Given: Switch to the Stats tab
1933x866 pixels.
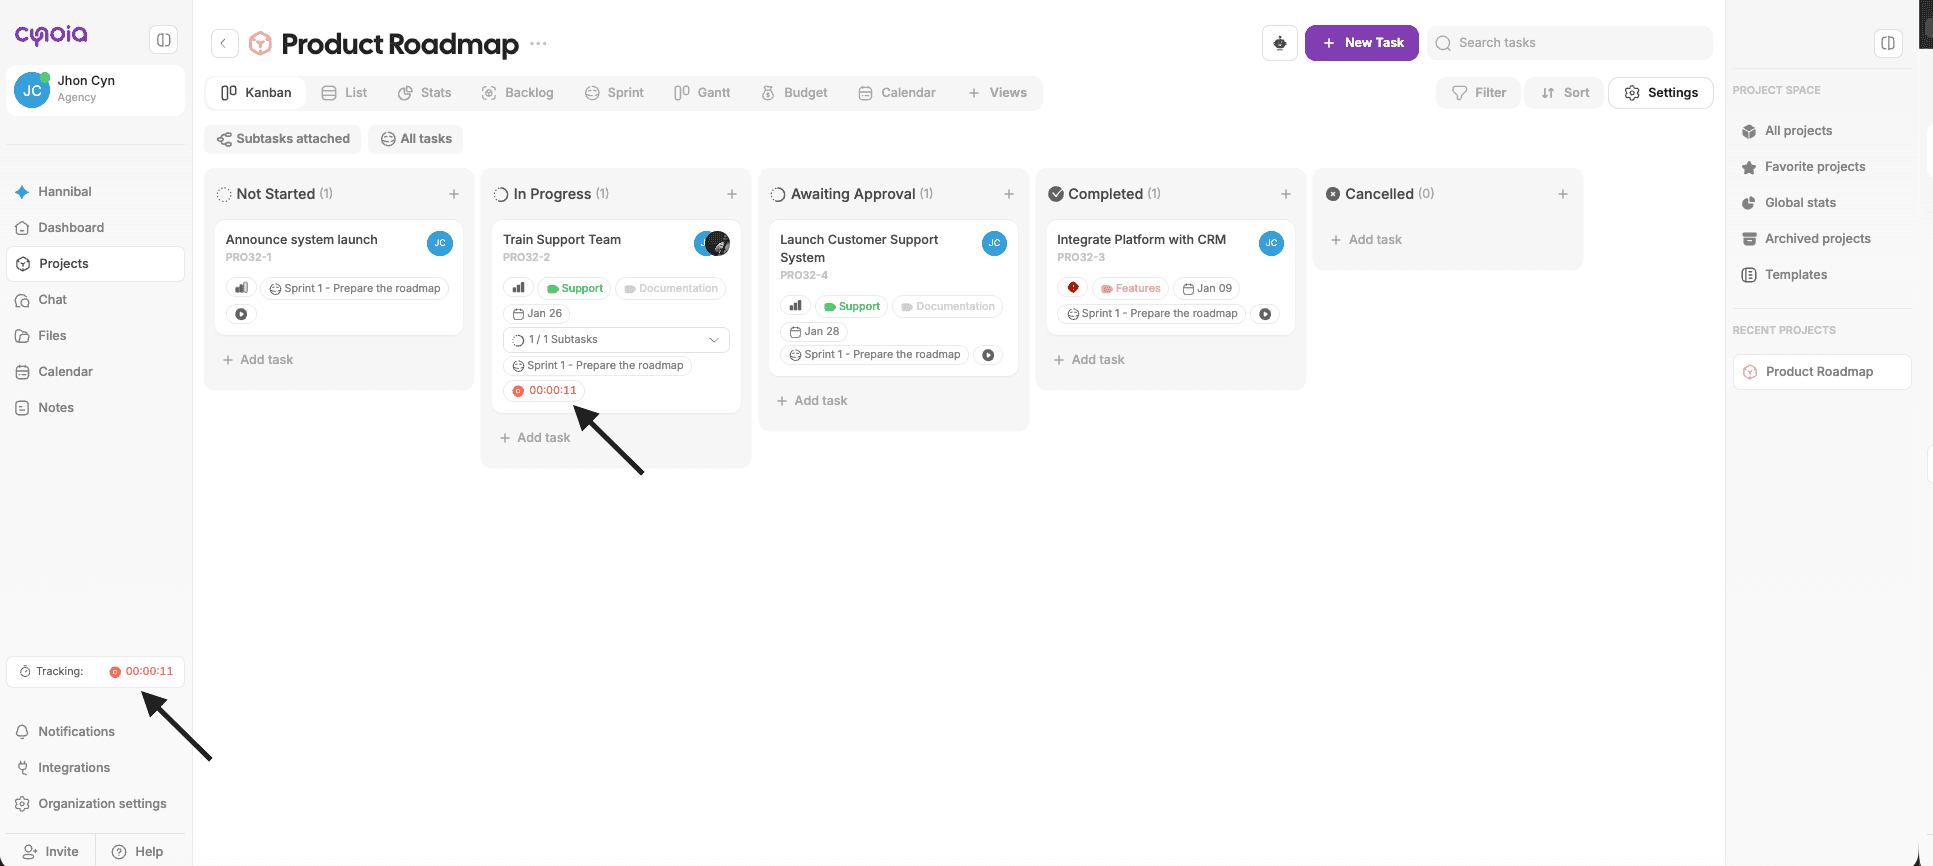Looking at the screenshot, I should tap(424, 93).
